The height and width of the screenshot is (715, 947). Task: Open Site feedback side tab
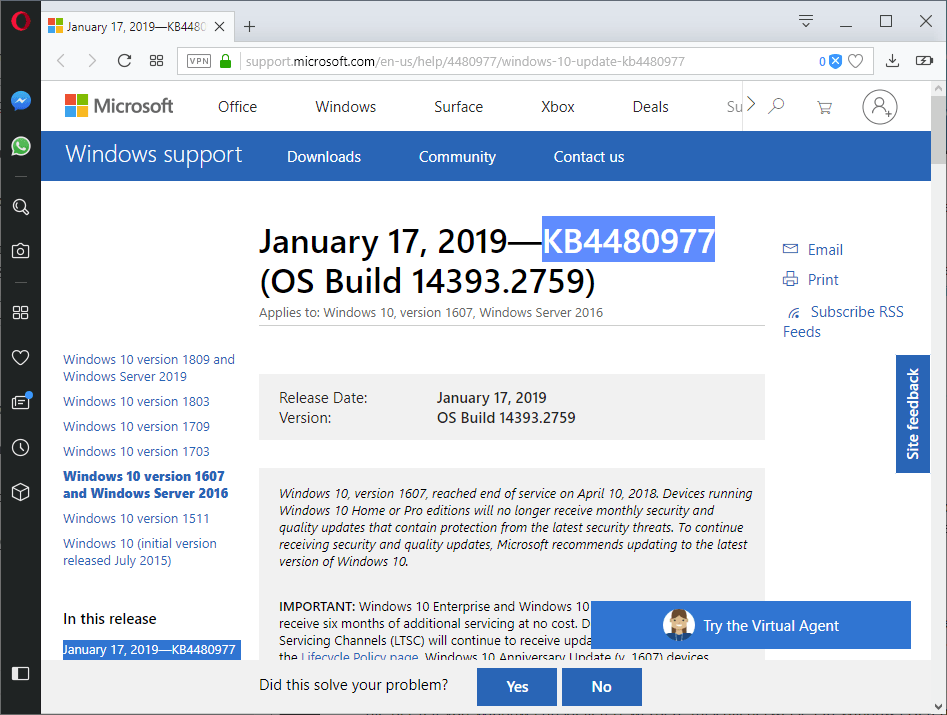[x=912, y=414]
